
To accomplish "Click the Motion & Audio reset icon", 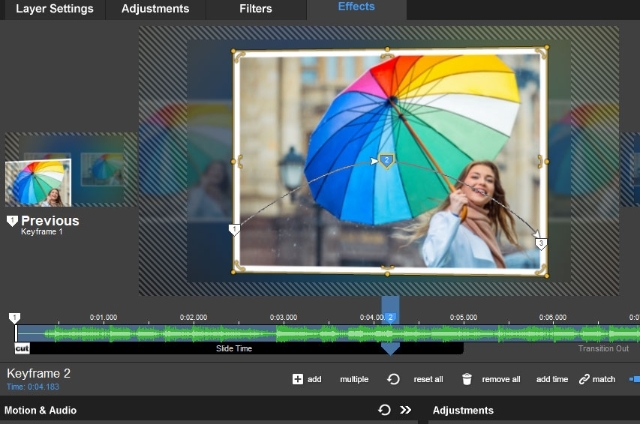I will (x=384, y=410).
